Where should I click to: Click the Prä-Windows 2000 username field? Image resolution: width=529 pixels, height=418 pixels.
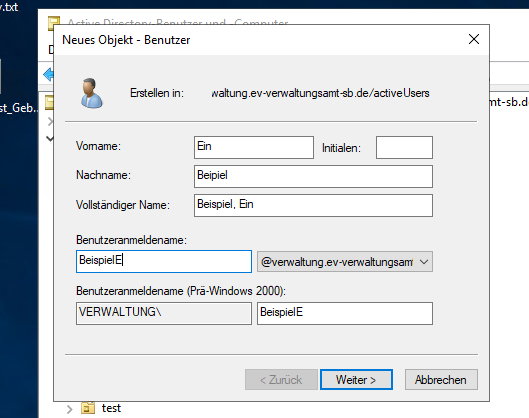(x=344, y=313)
